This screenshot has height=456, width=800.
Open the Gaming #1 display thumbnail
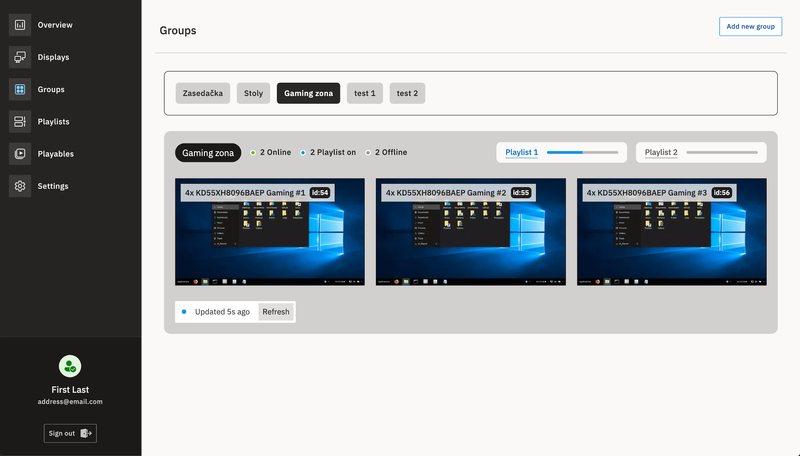(x=270, y=232)
